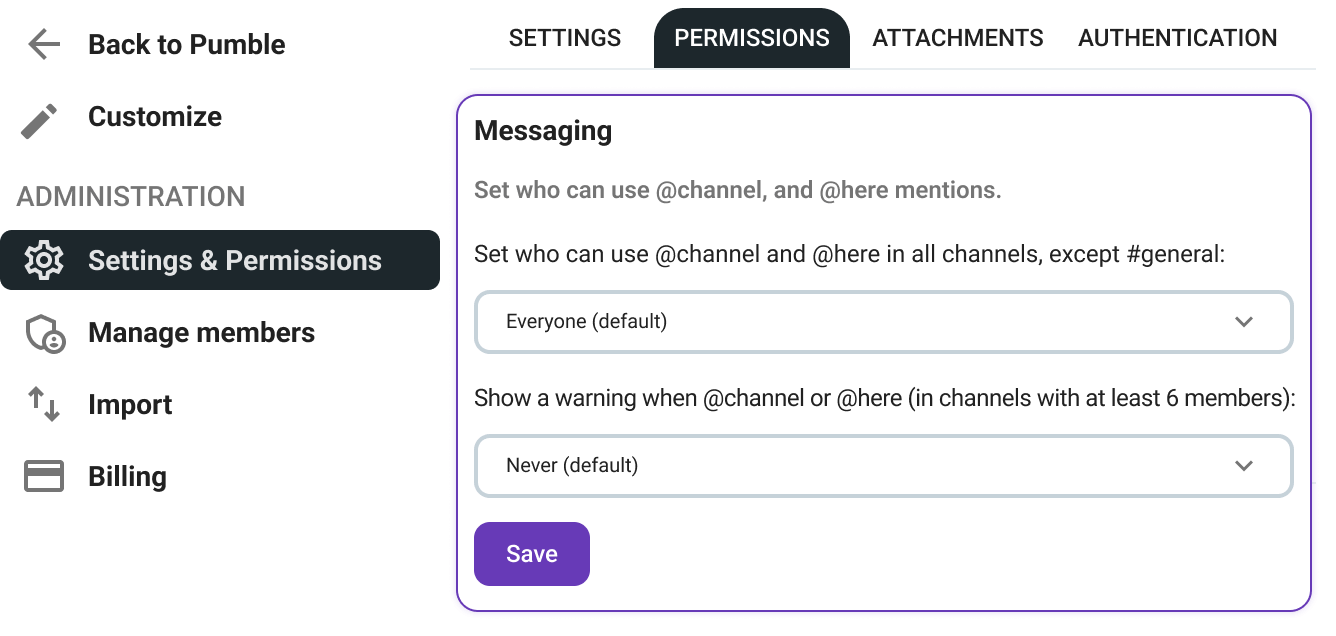Click the Import arrows icon
The image size is (1336, 636).
point(44,404)
